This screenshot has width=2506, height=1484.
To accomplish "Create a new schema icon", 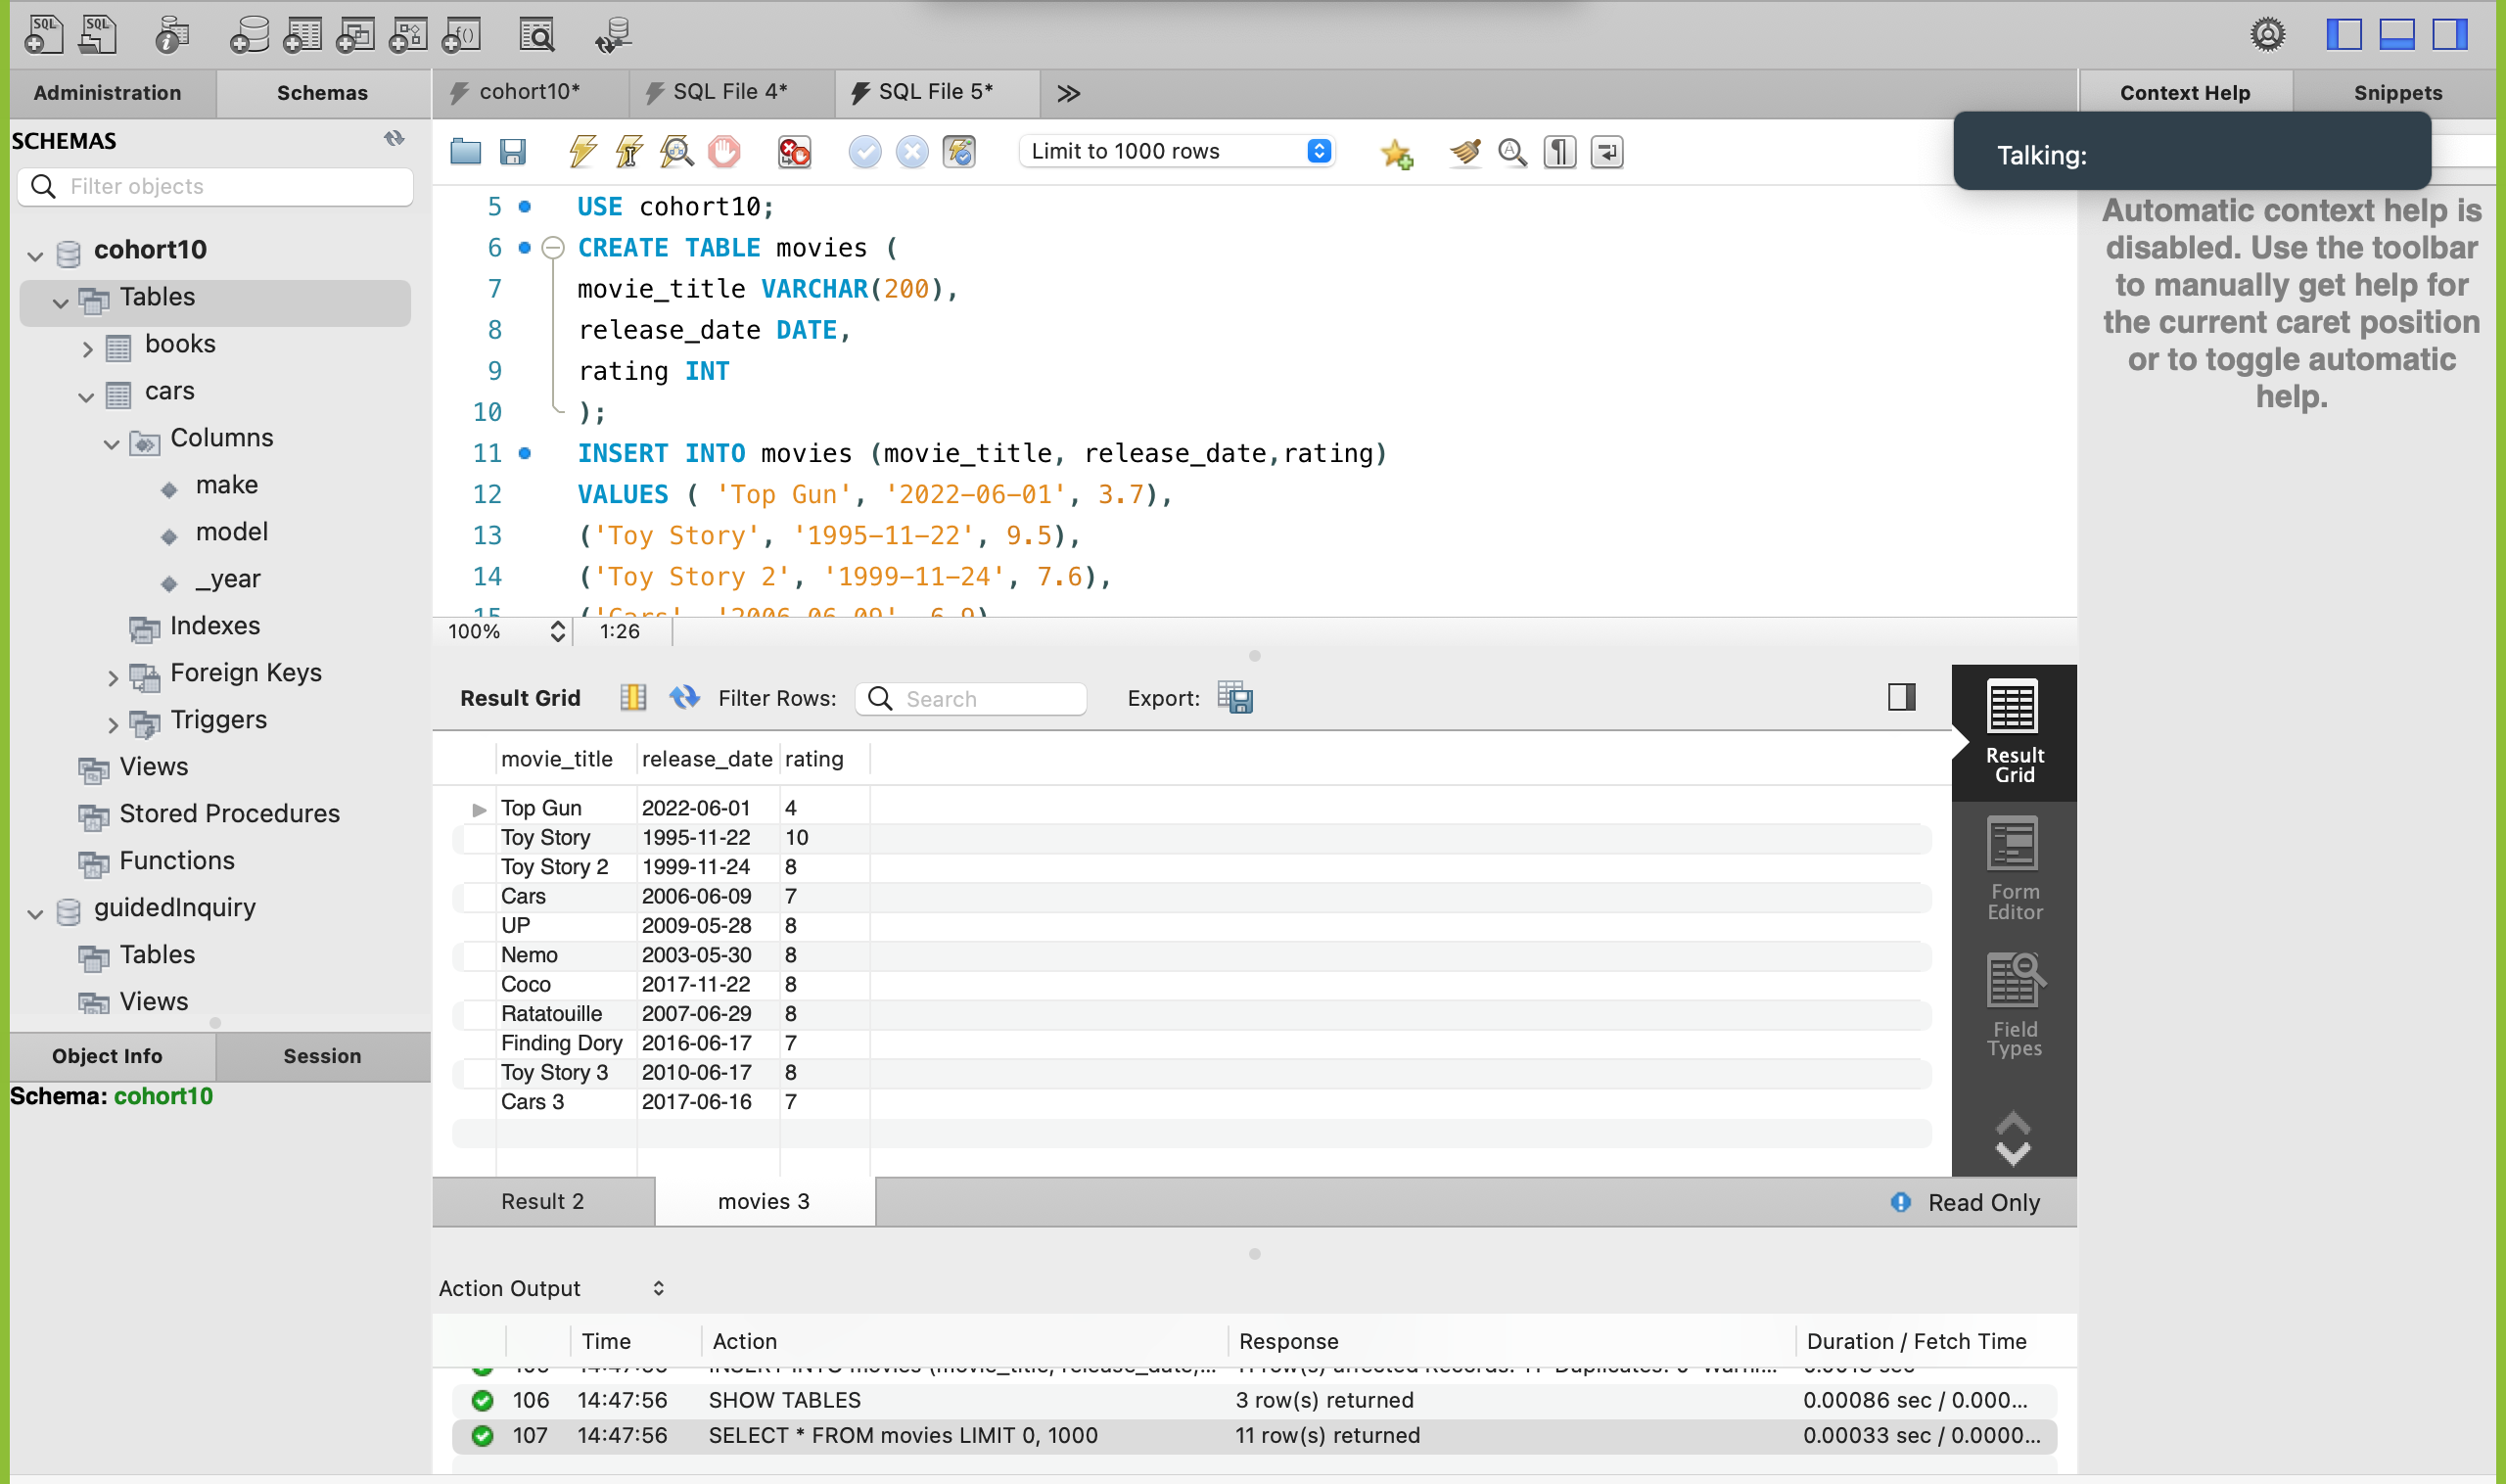I will pyautogui.click(x=249, y=35).
